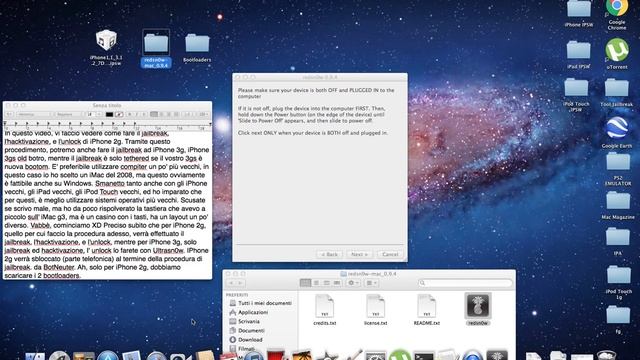
Task: Select the iPhone1,1_3.1.2 ipsw desktop file
Action: pyautogui.click(x=106, y=47)
